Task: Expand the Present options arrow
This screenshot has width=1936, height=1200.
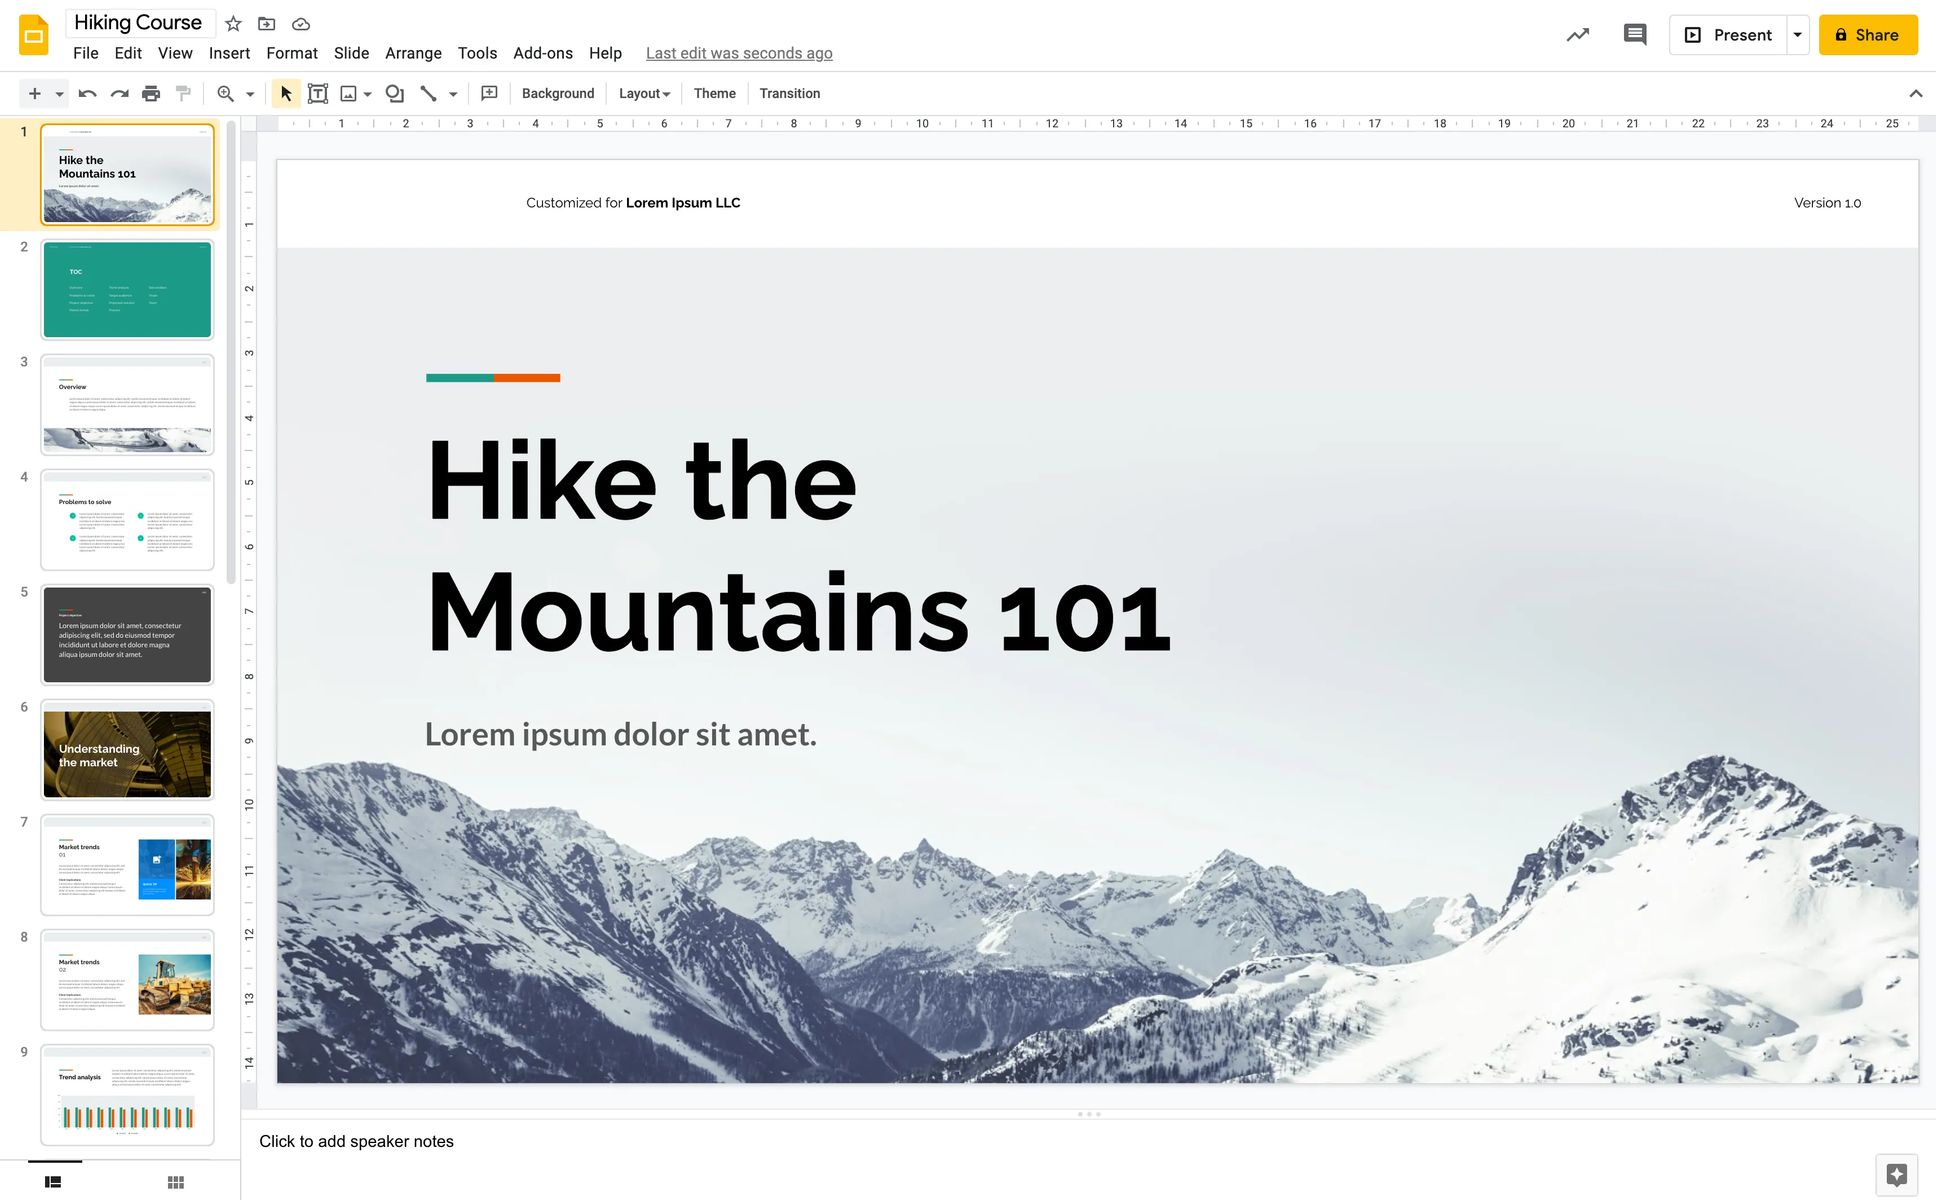Action: point(1798,34)
